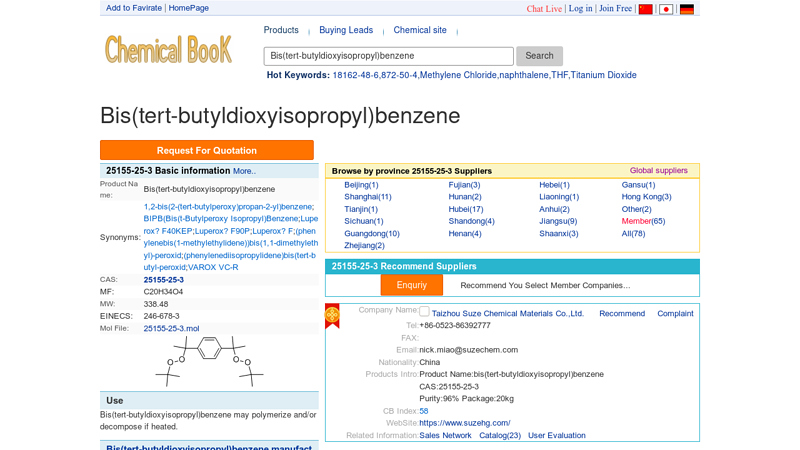
Task: Open the chemical structure image
Action: point(209,361)
